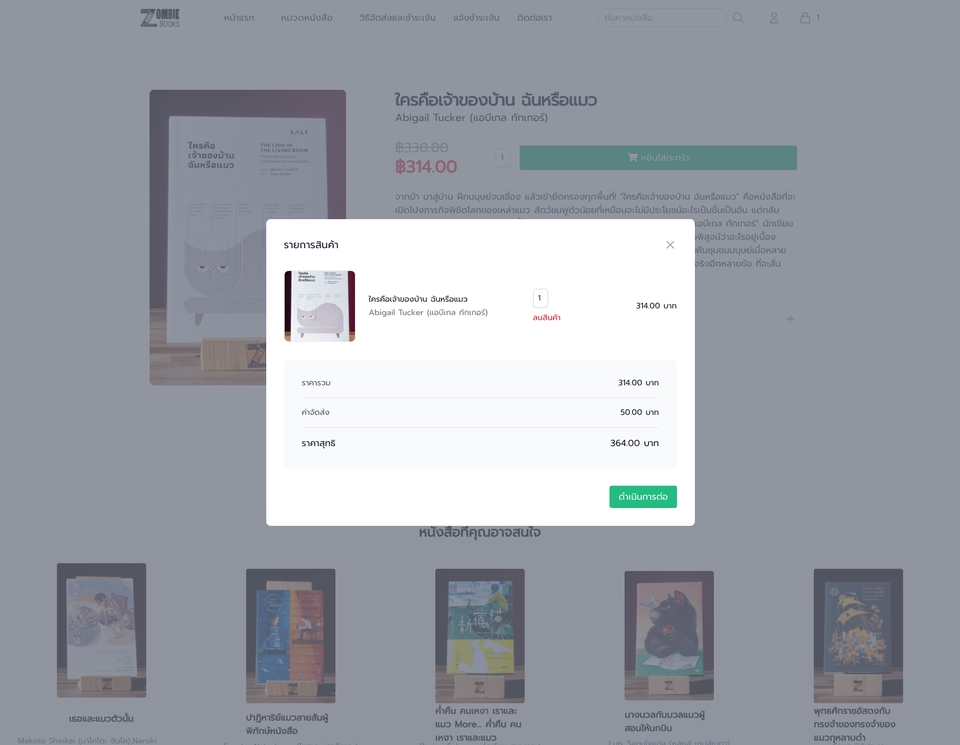Viewport: 960px width, 745px height.
Task: Click the quantity box in the cart modal
Action: click(540, 298)
